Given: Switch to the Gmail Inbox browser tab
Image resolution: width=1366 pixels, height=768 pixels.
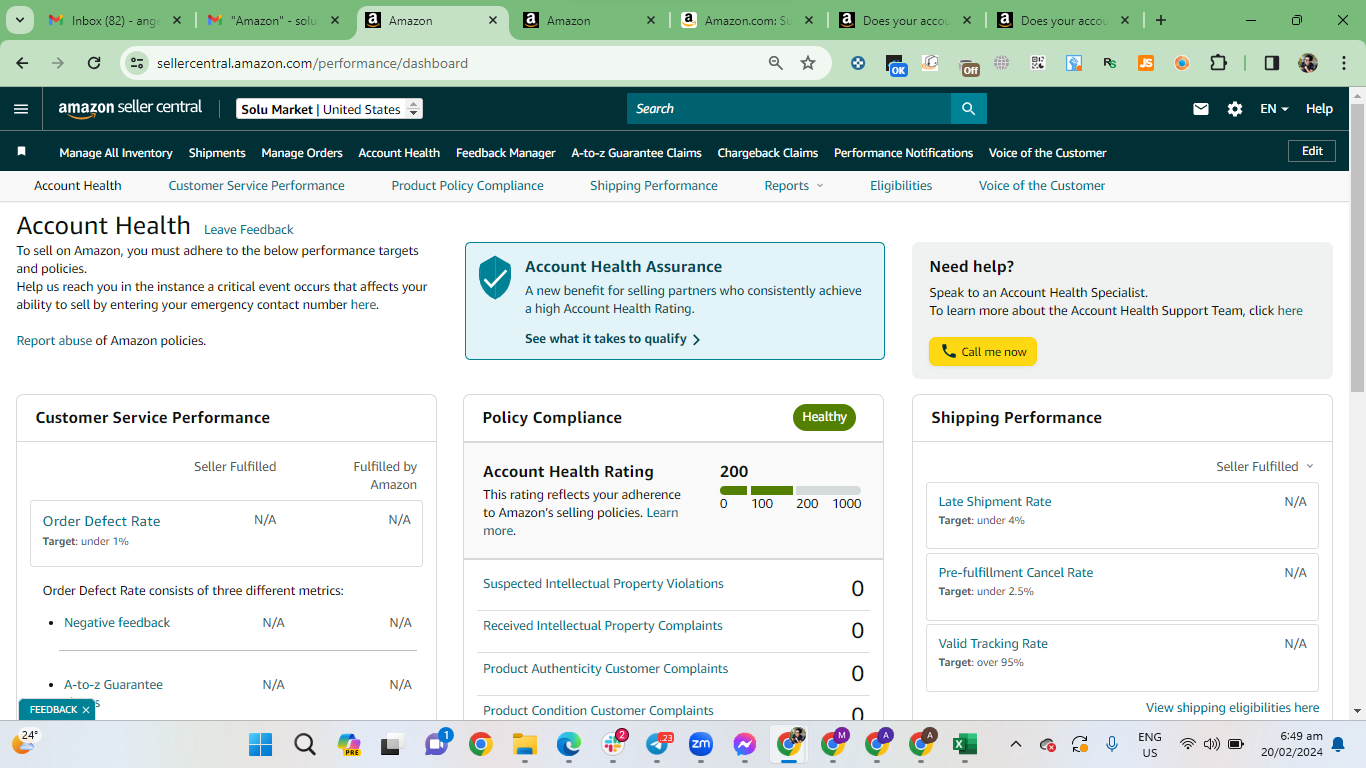Looking at the screenshot, I should coord(114,20).
